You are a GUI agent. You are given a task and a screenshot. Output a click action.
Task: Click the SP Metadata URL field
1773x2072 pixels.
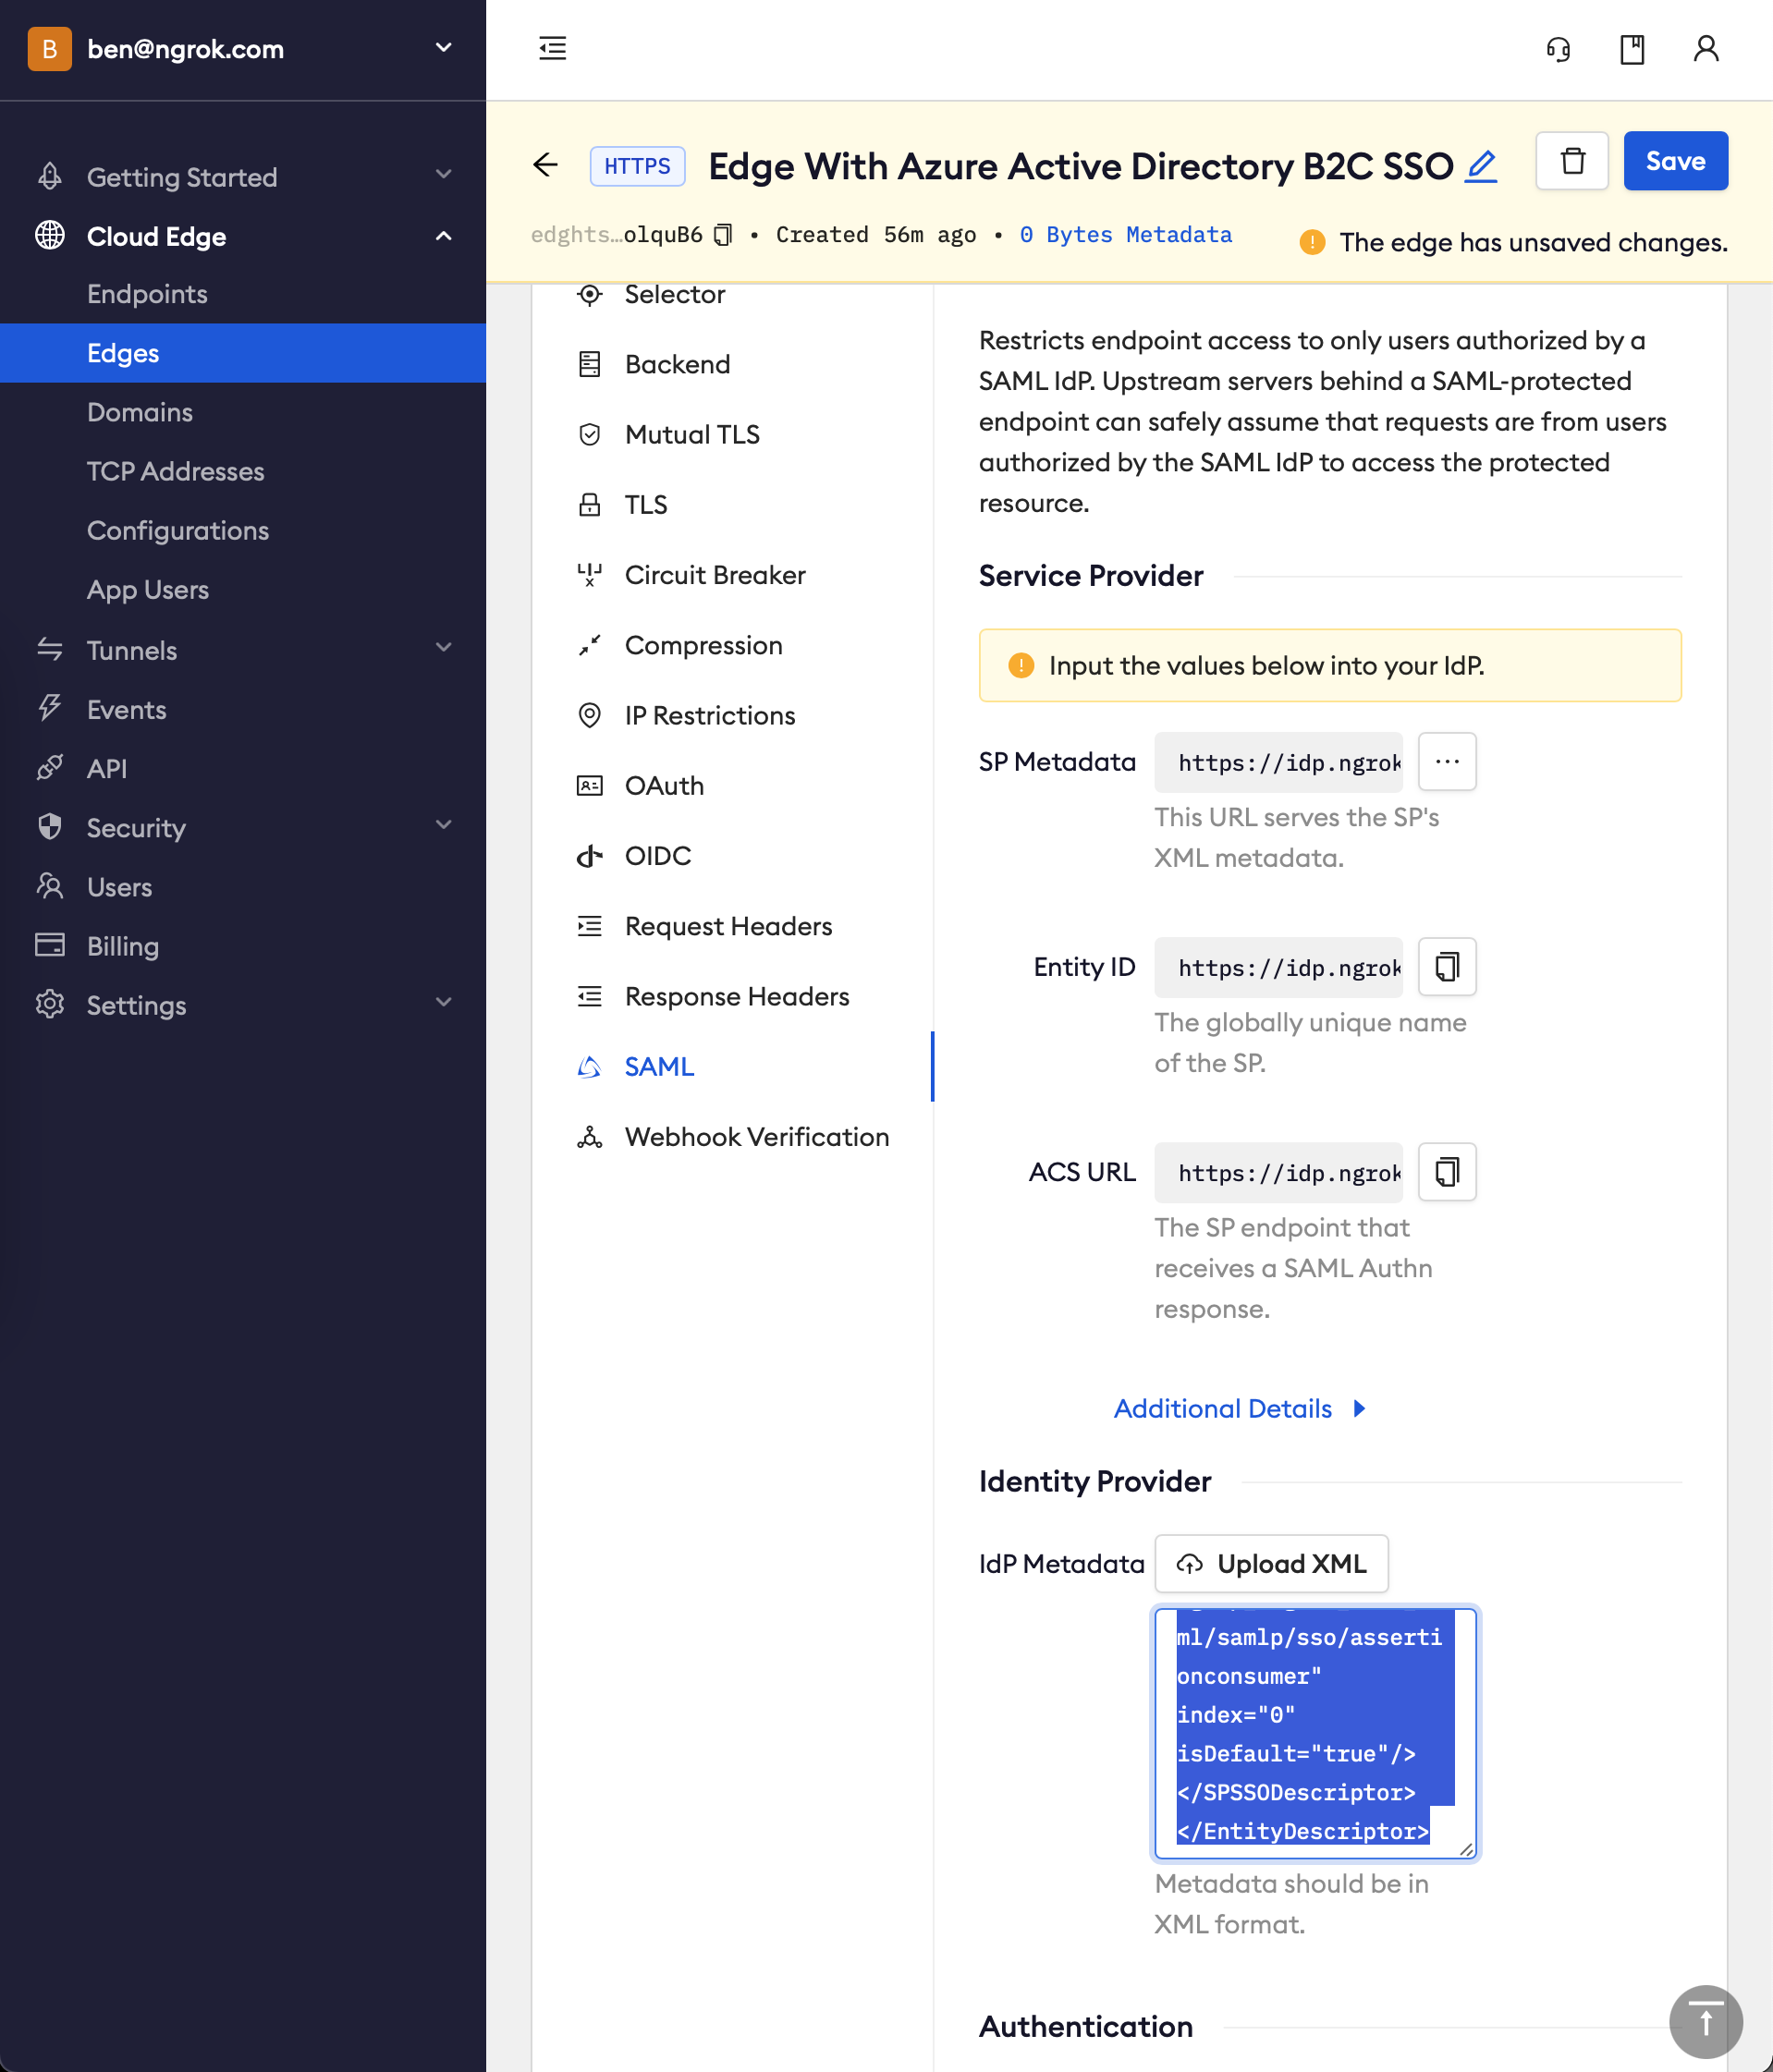(1278, 762)
